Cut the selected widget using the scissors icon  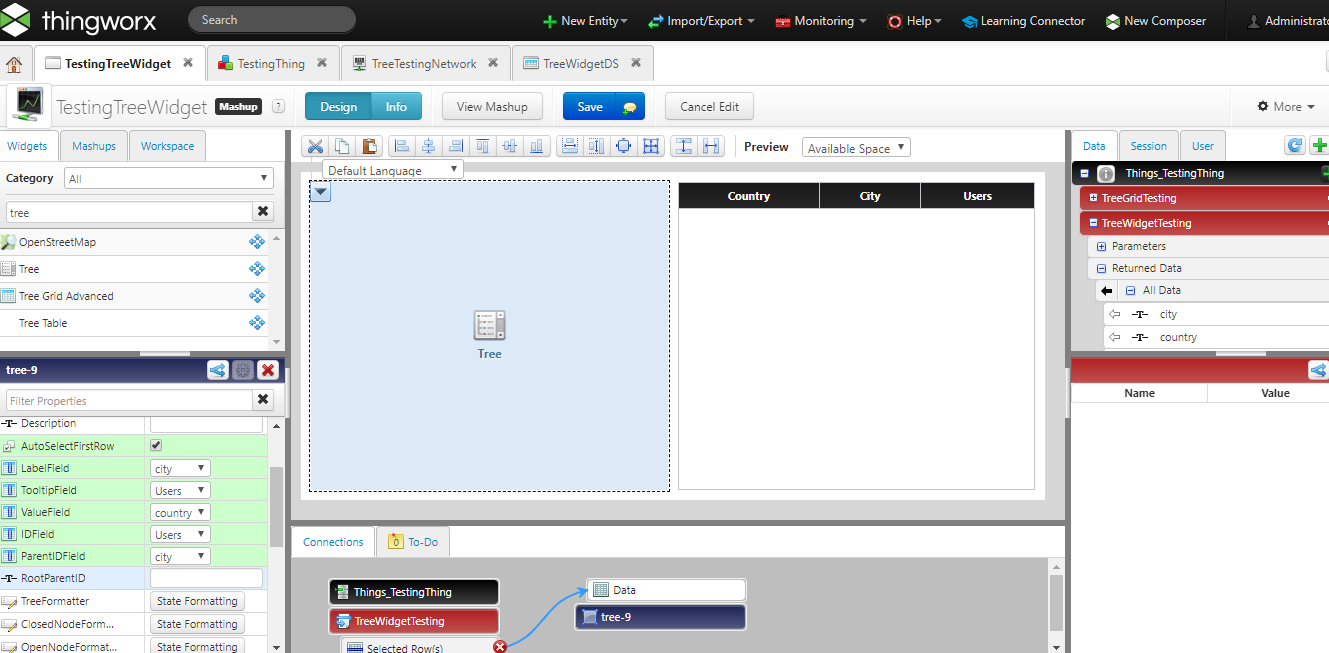[315, 145]
